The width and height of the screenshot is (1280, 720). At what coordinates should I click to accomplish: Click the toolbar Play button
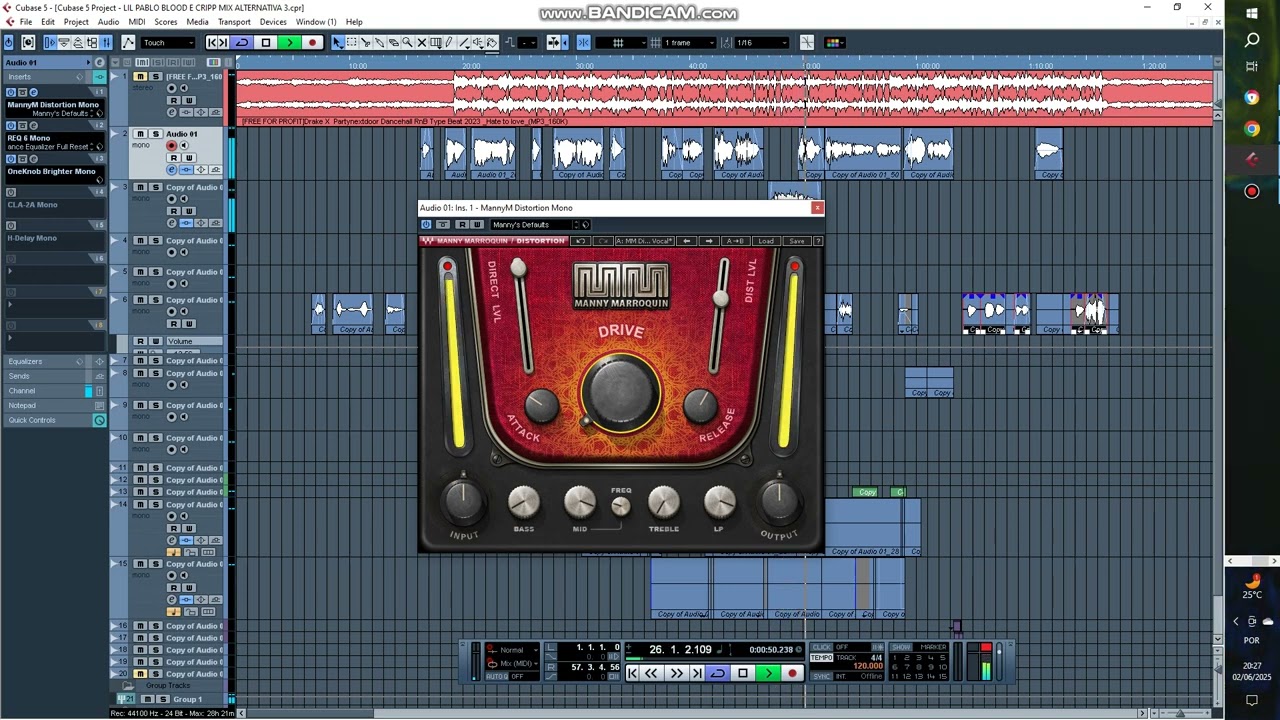coord(289,43)
